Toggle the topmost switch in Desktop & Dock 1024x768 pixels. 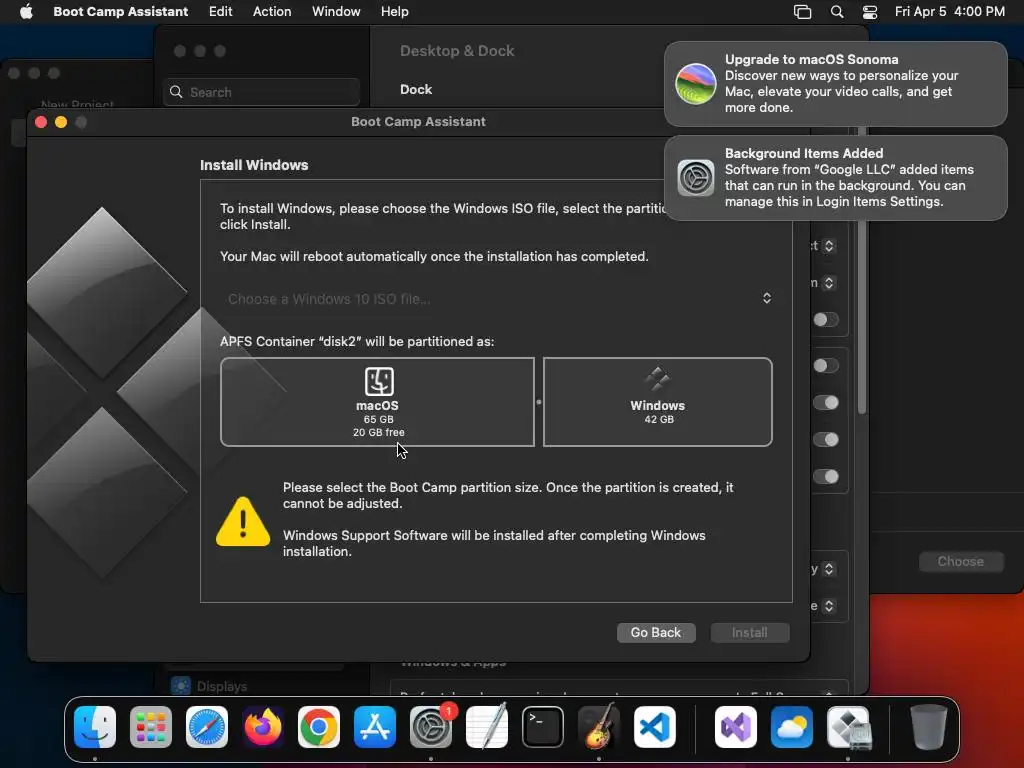click(825, 319)
